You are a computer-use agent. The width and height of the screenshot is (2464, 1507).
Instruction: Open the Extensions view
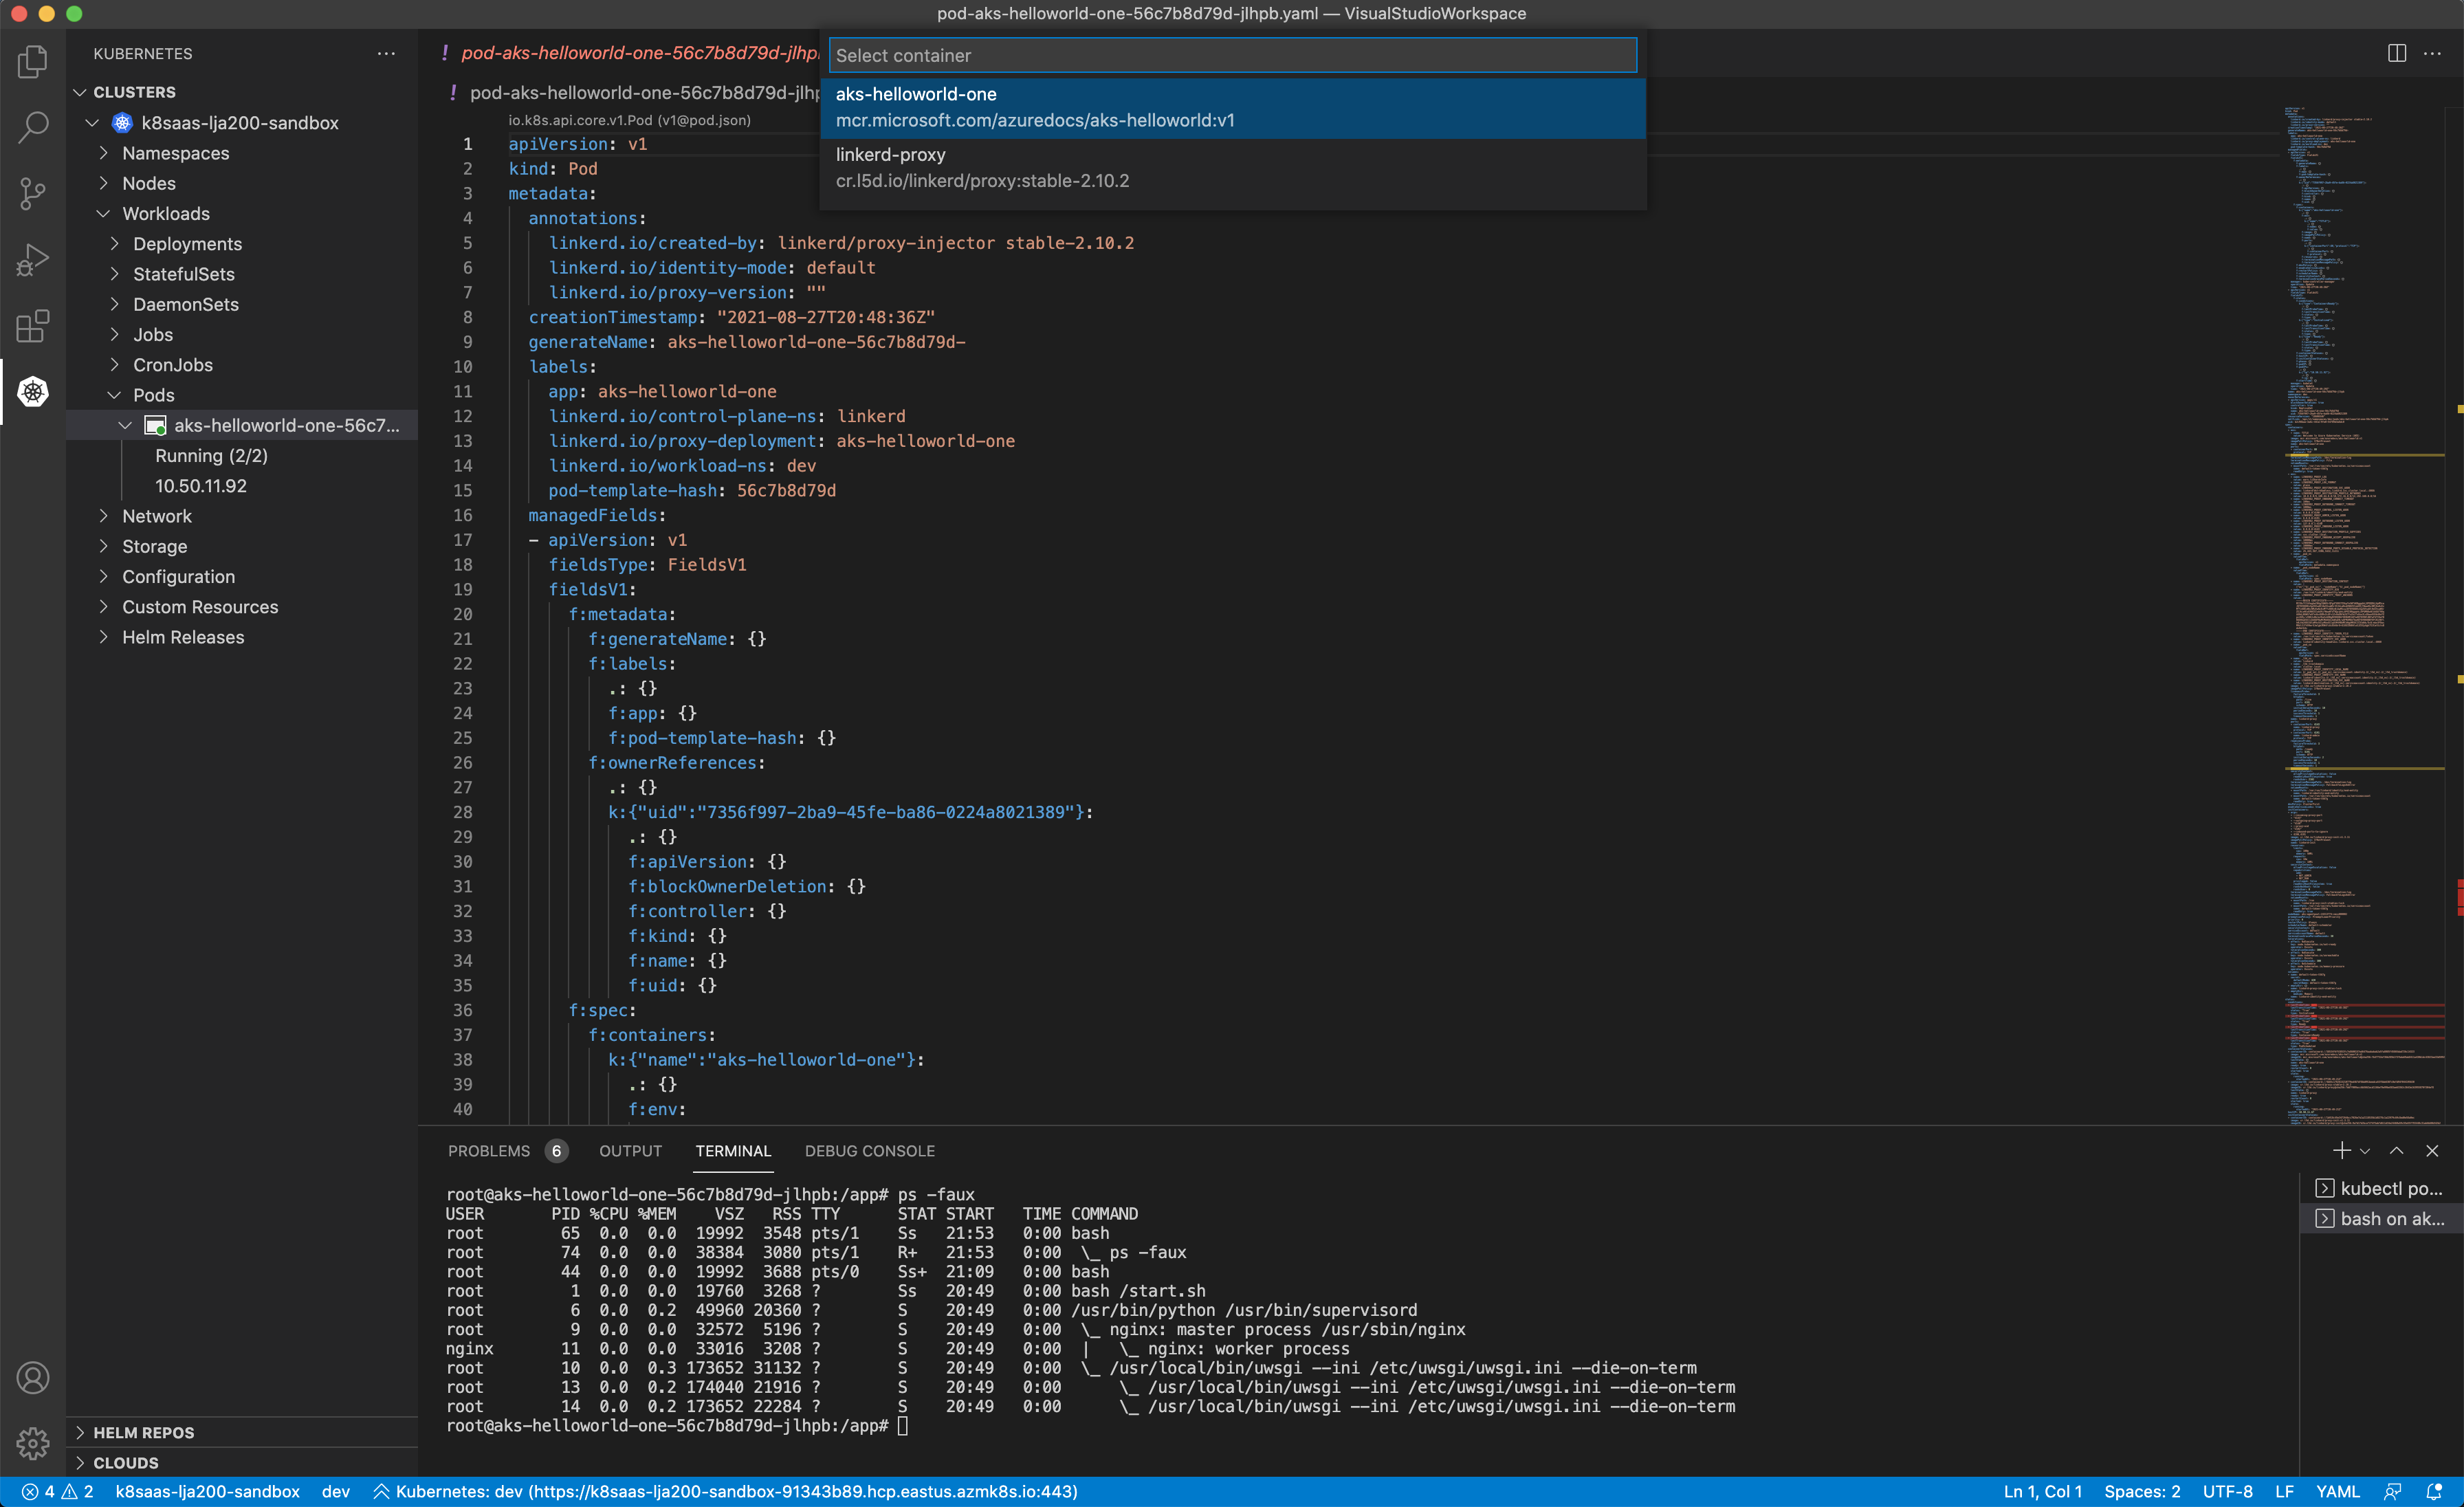pyautogui.click(x=33, y=326)
